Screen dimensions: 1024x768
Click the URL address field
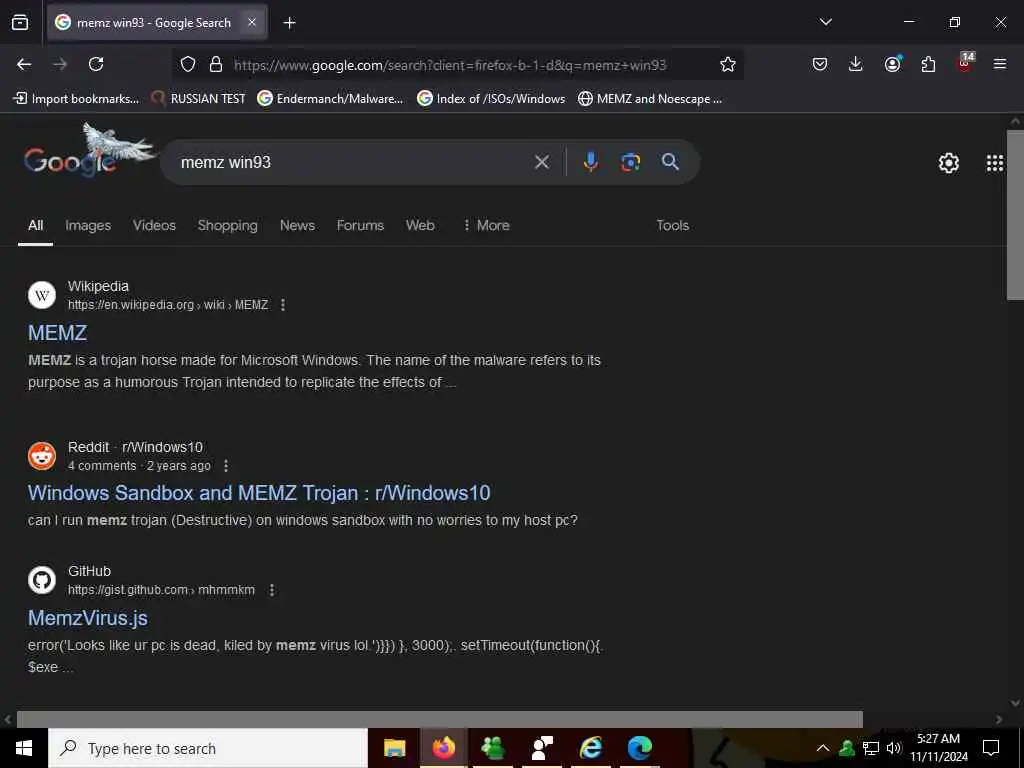tap(450, 65)
